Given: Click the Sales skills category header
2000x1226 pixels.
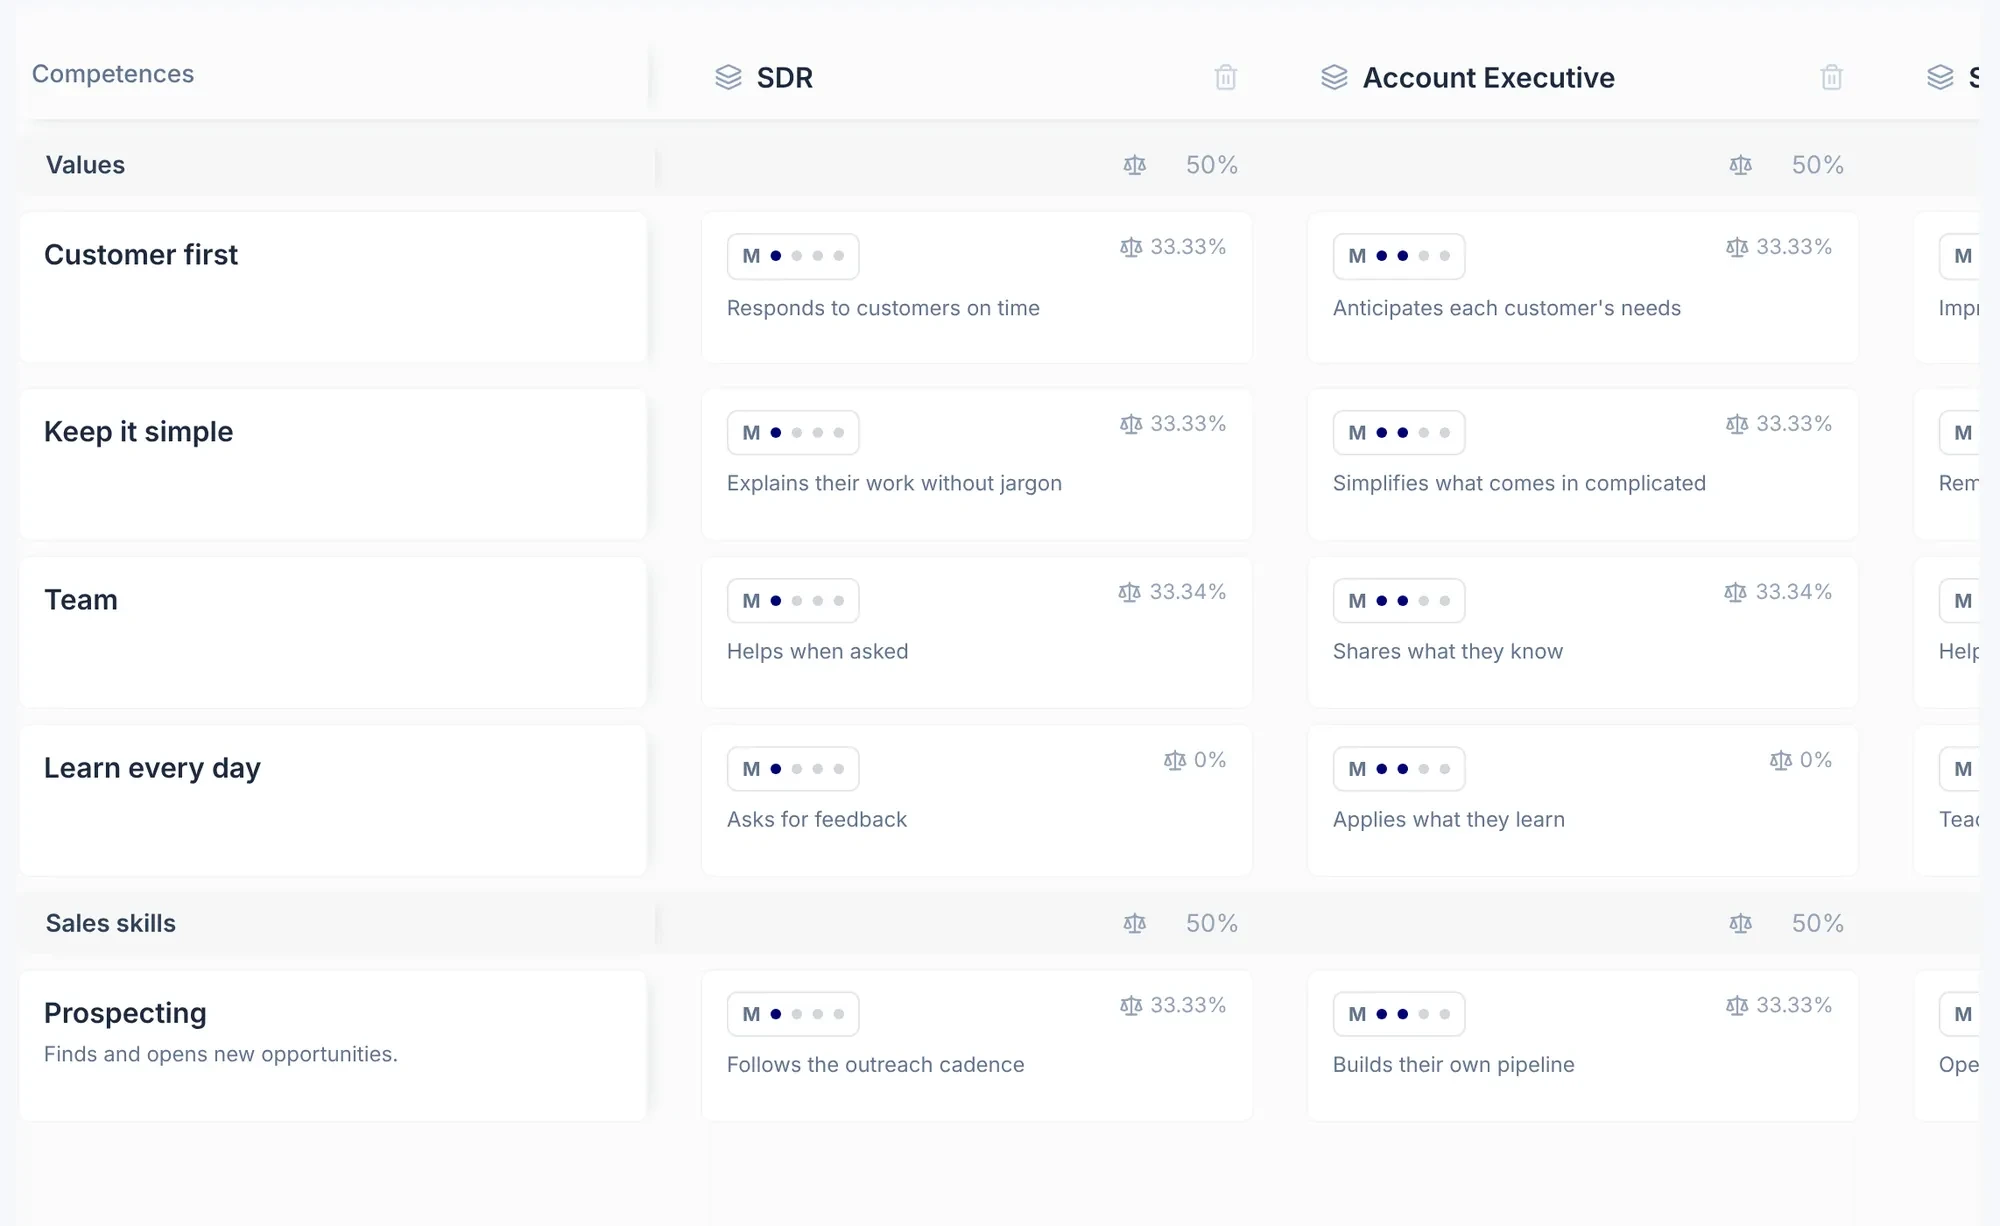Looking at the screenshot, I should click(111, 923).
